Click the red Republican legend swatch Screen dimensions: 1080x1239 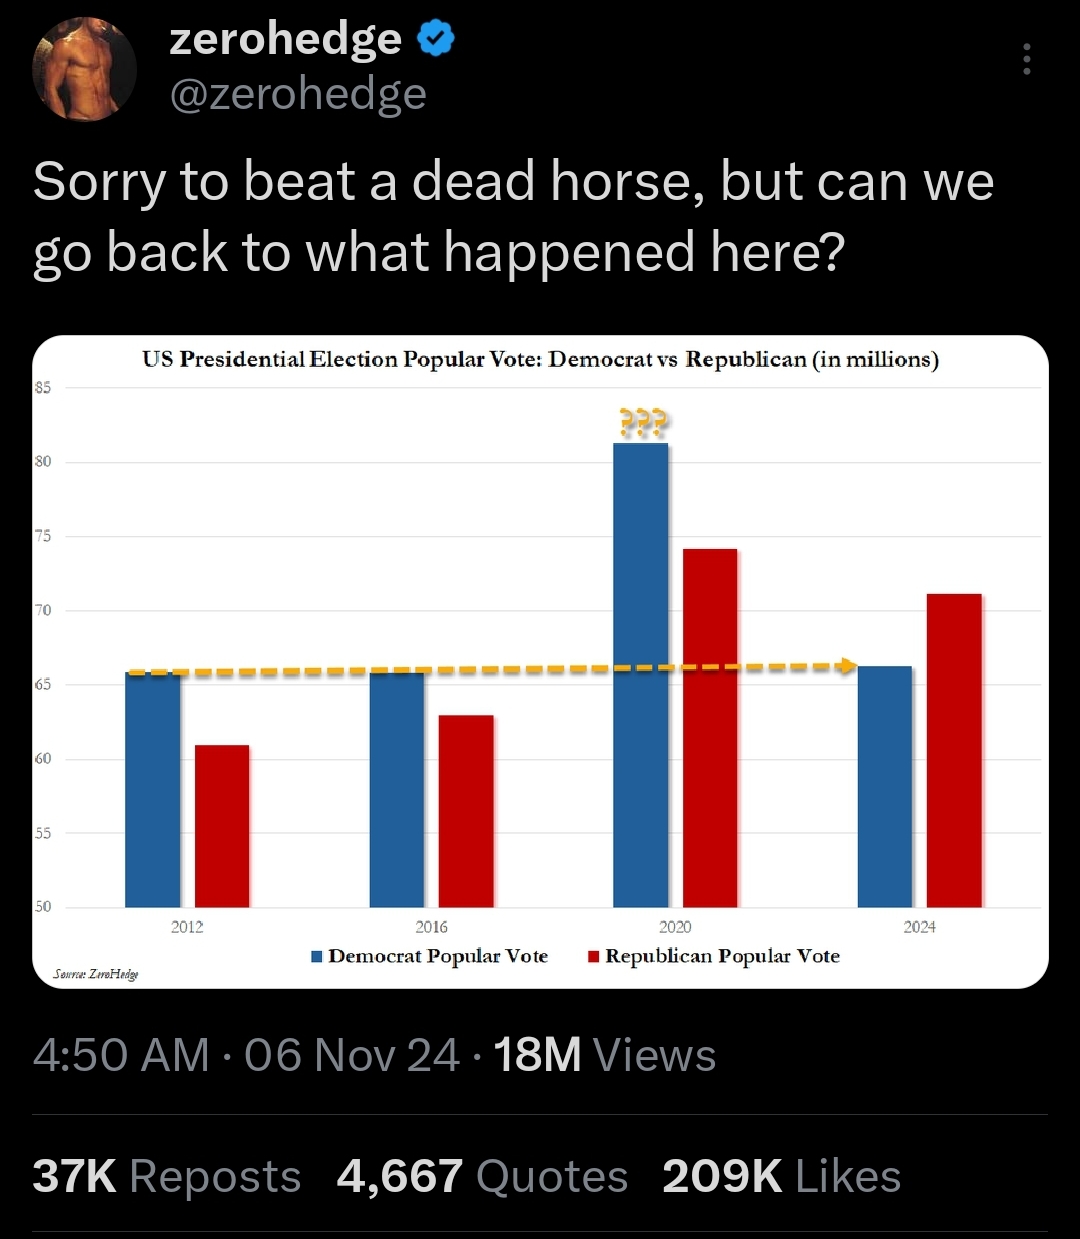593,957
